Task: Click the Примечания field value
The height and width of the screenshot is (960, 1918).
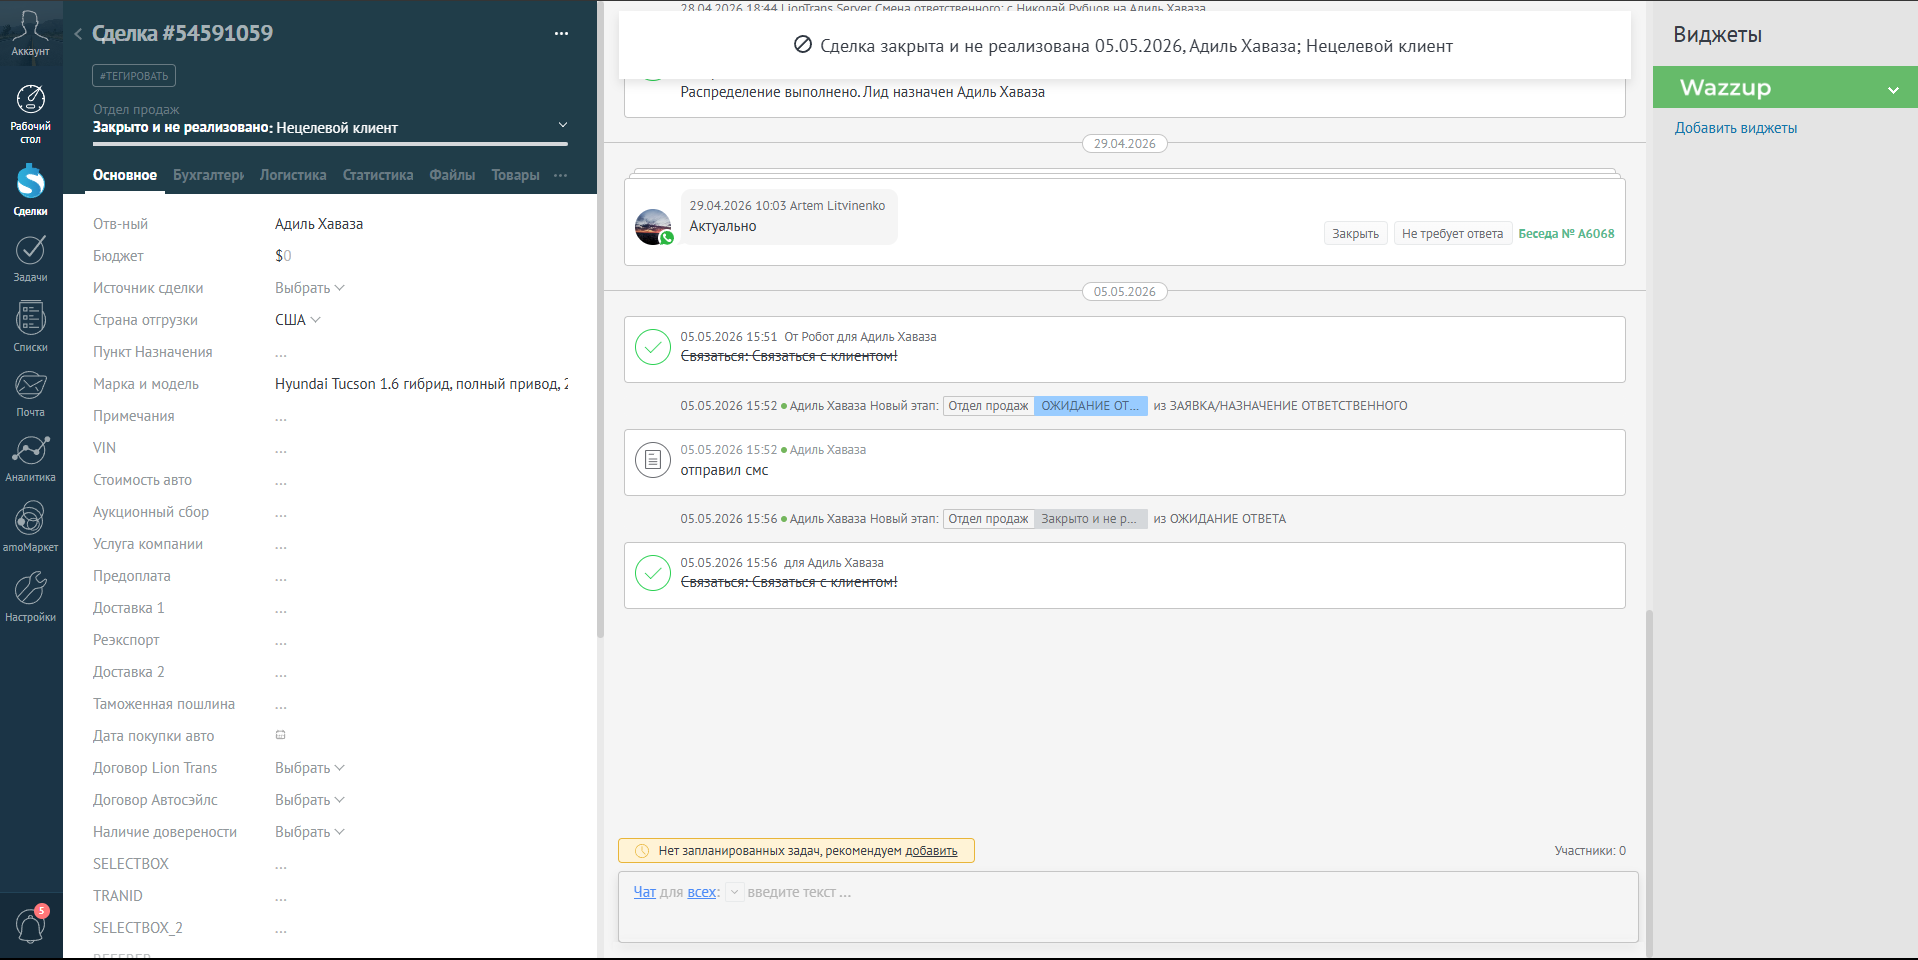Action: [281, 416]
